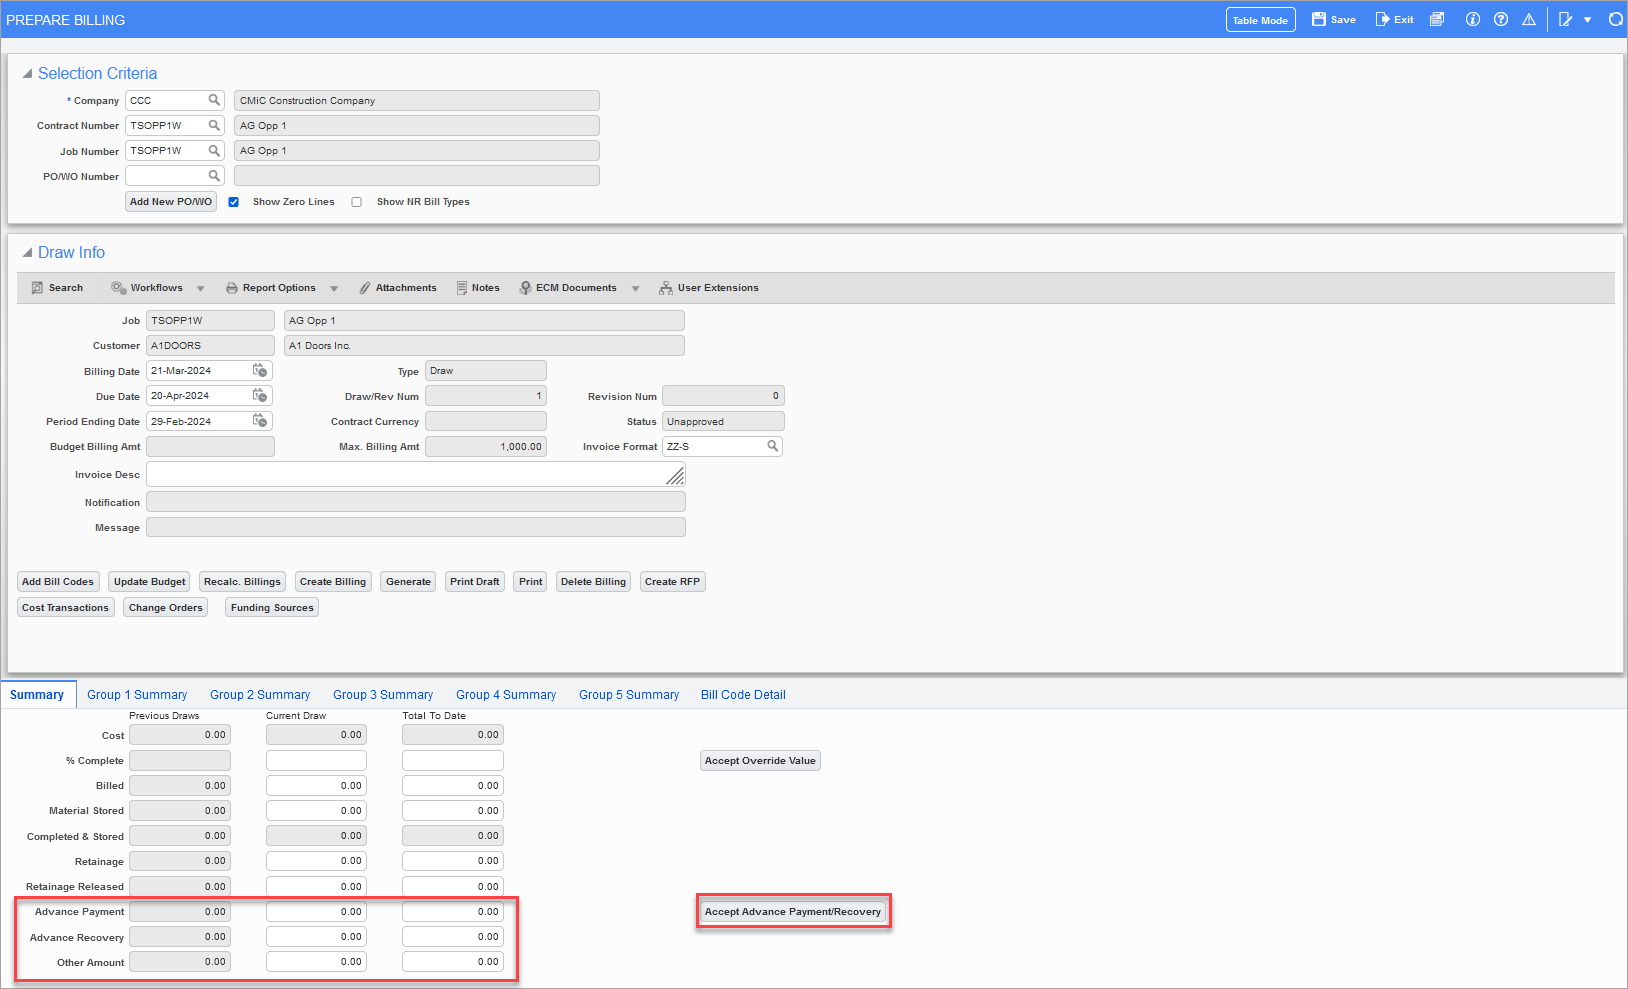Click the Print Draft button

coord(475,582)
